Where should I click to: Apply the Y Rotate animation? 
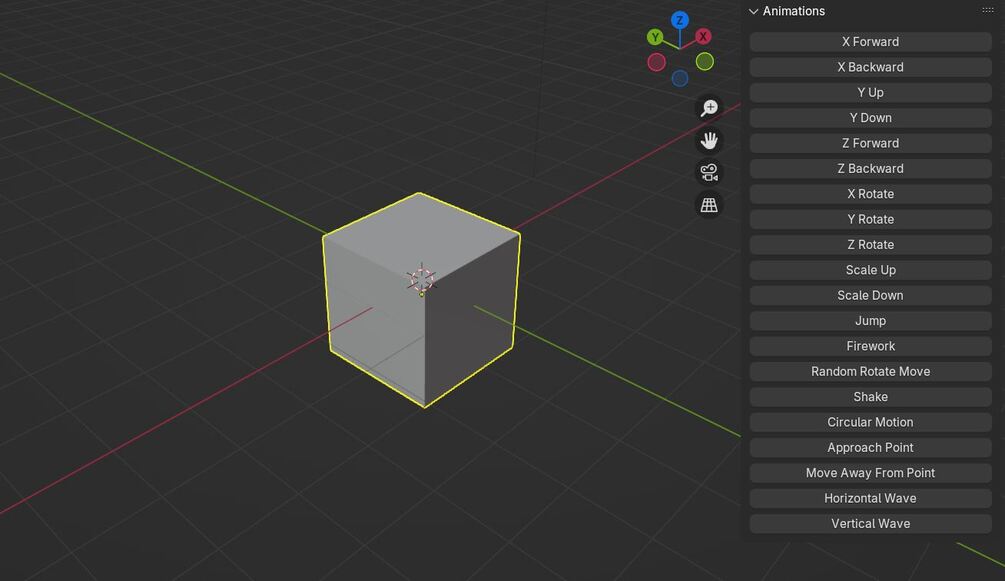870,219
